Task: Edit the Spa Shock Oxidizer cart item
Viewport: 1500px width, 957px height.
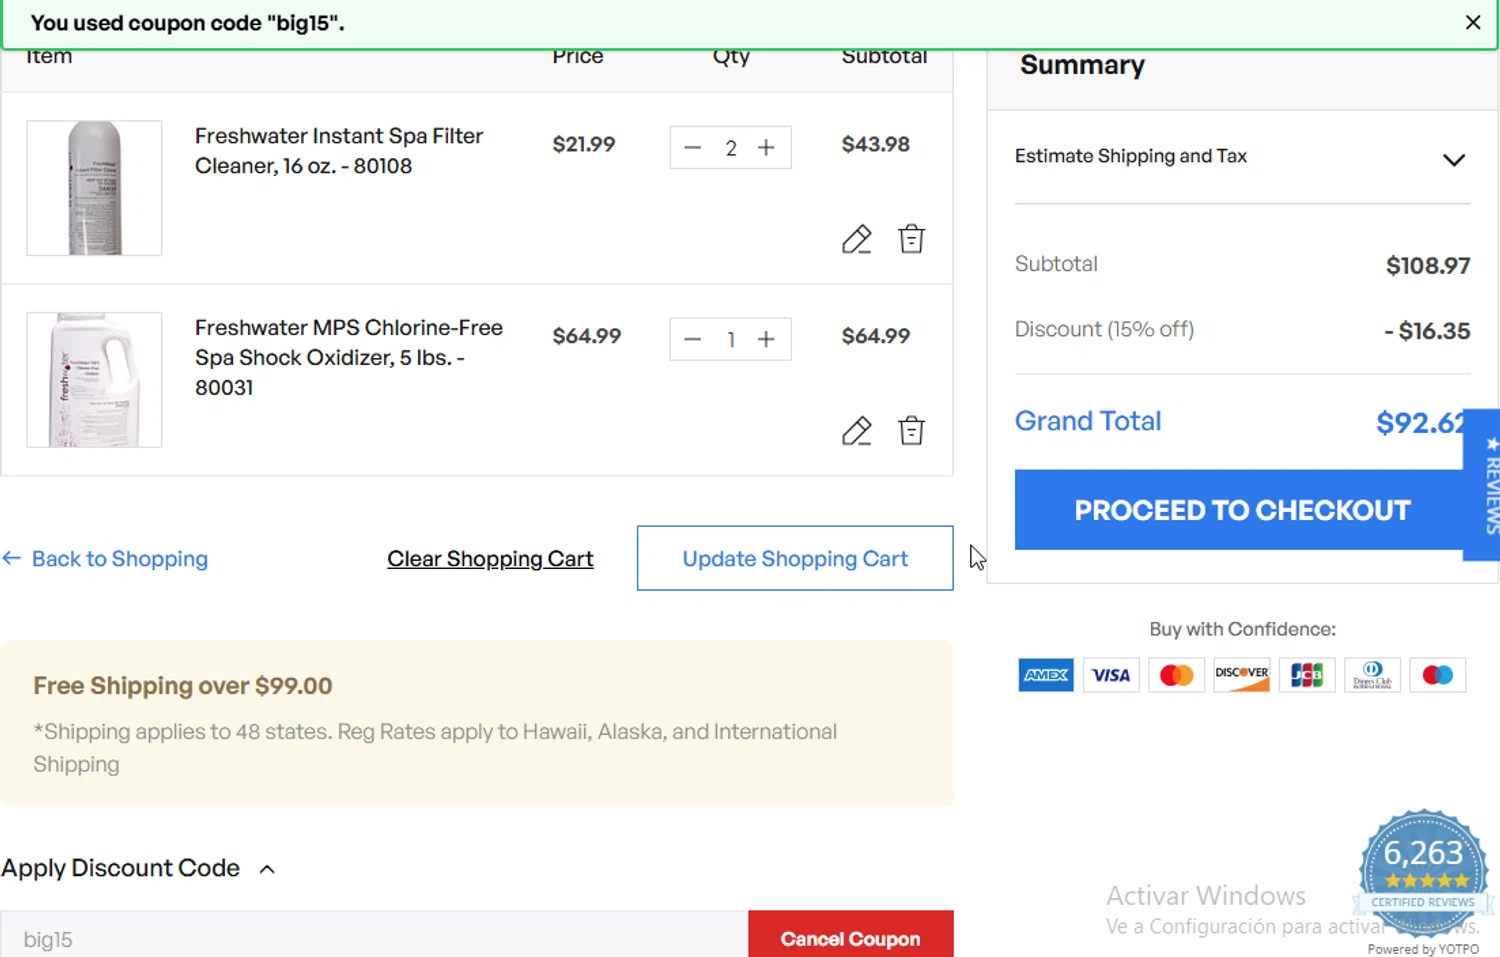Action: [x=856, y=431]
